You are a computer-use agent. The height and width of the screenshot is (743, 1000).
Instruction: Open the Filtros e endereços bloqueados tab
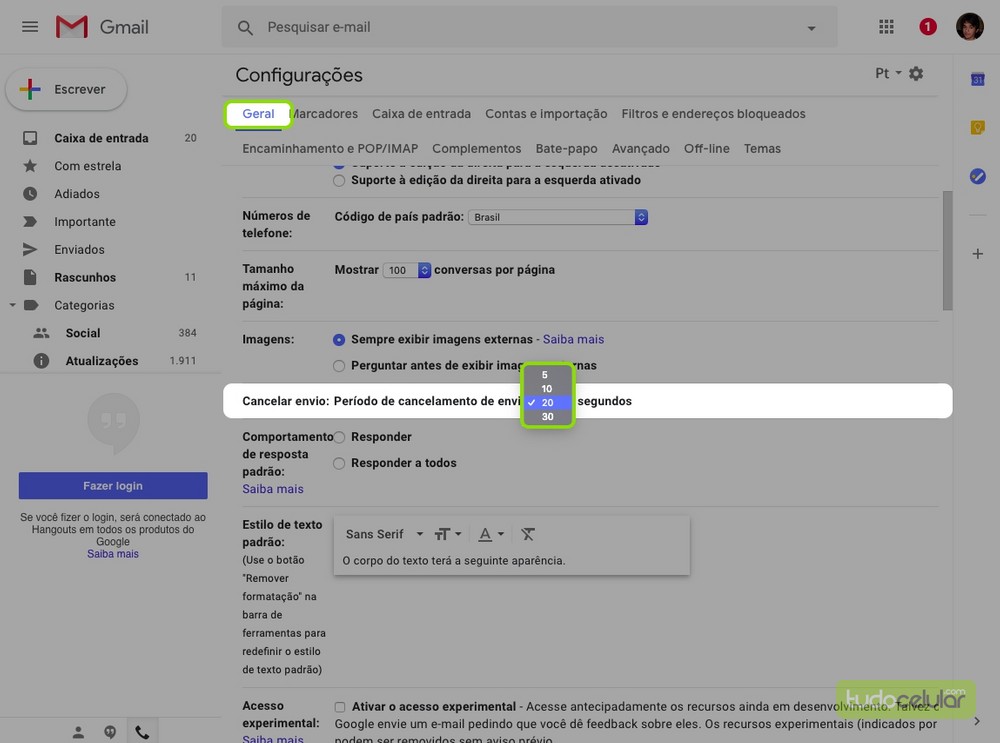713,114
